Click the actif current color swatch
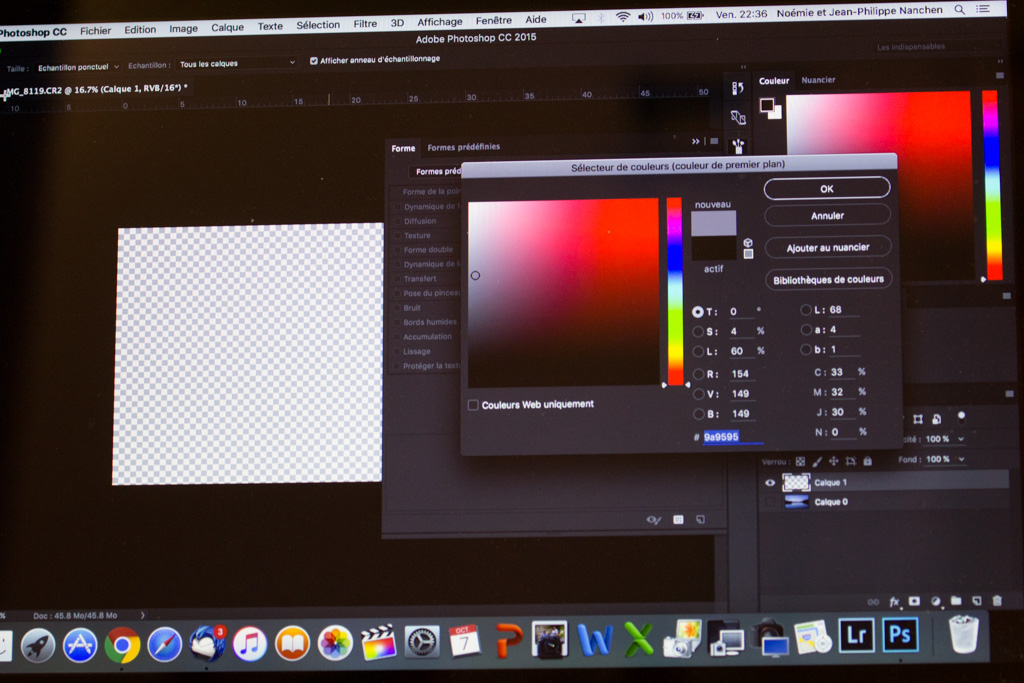This screenshot has width=1024, height=683. click(714, 249)
